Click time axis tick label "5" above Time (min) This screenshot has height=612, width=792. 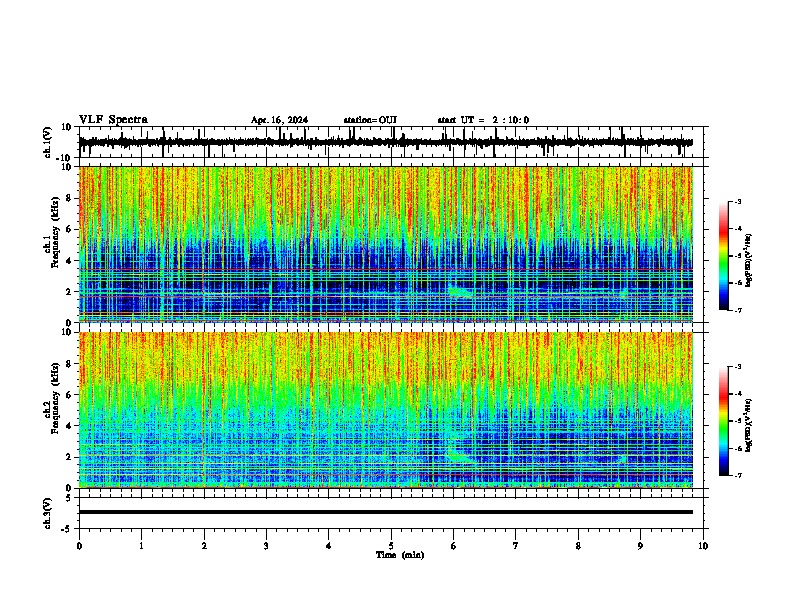click(x=391, y=546)
